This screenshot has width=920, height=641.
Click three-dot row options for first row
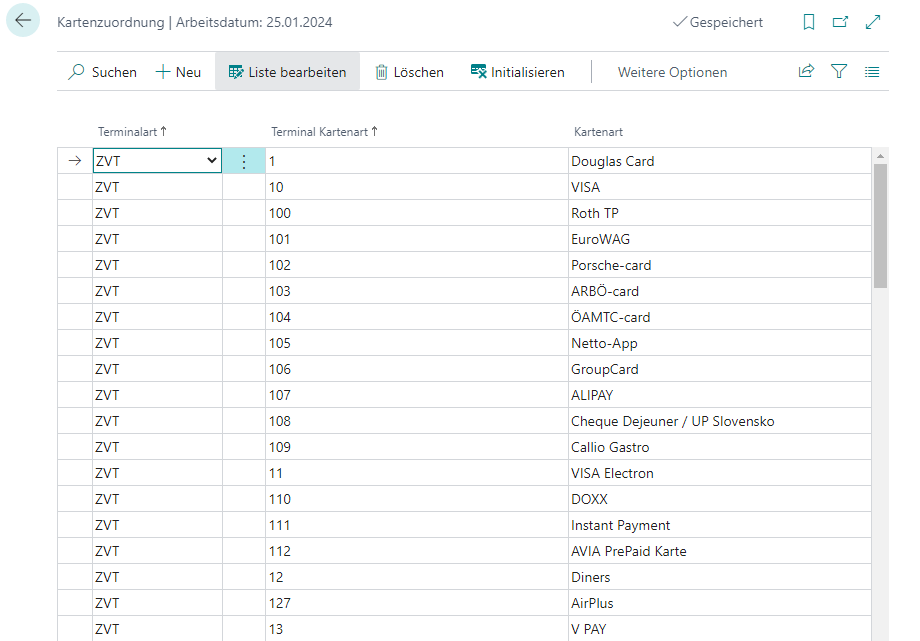(x=244, y=161)
